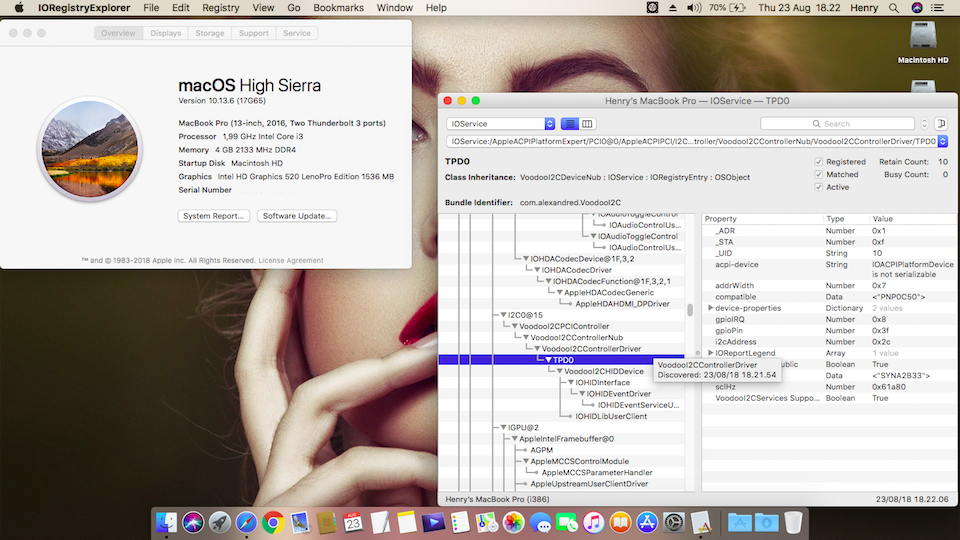This screenshot has width=960, height=540.
Task: Toggle the inspector panel icon beside search
Action: [941, 124]
